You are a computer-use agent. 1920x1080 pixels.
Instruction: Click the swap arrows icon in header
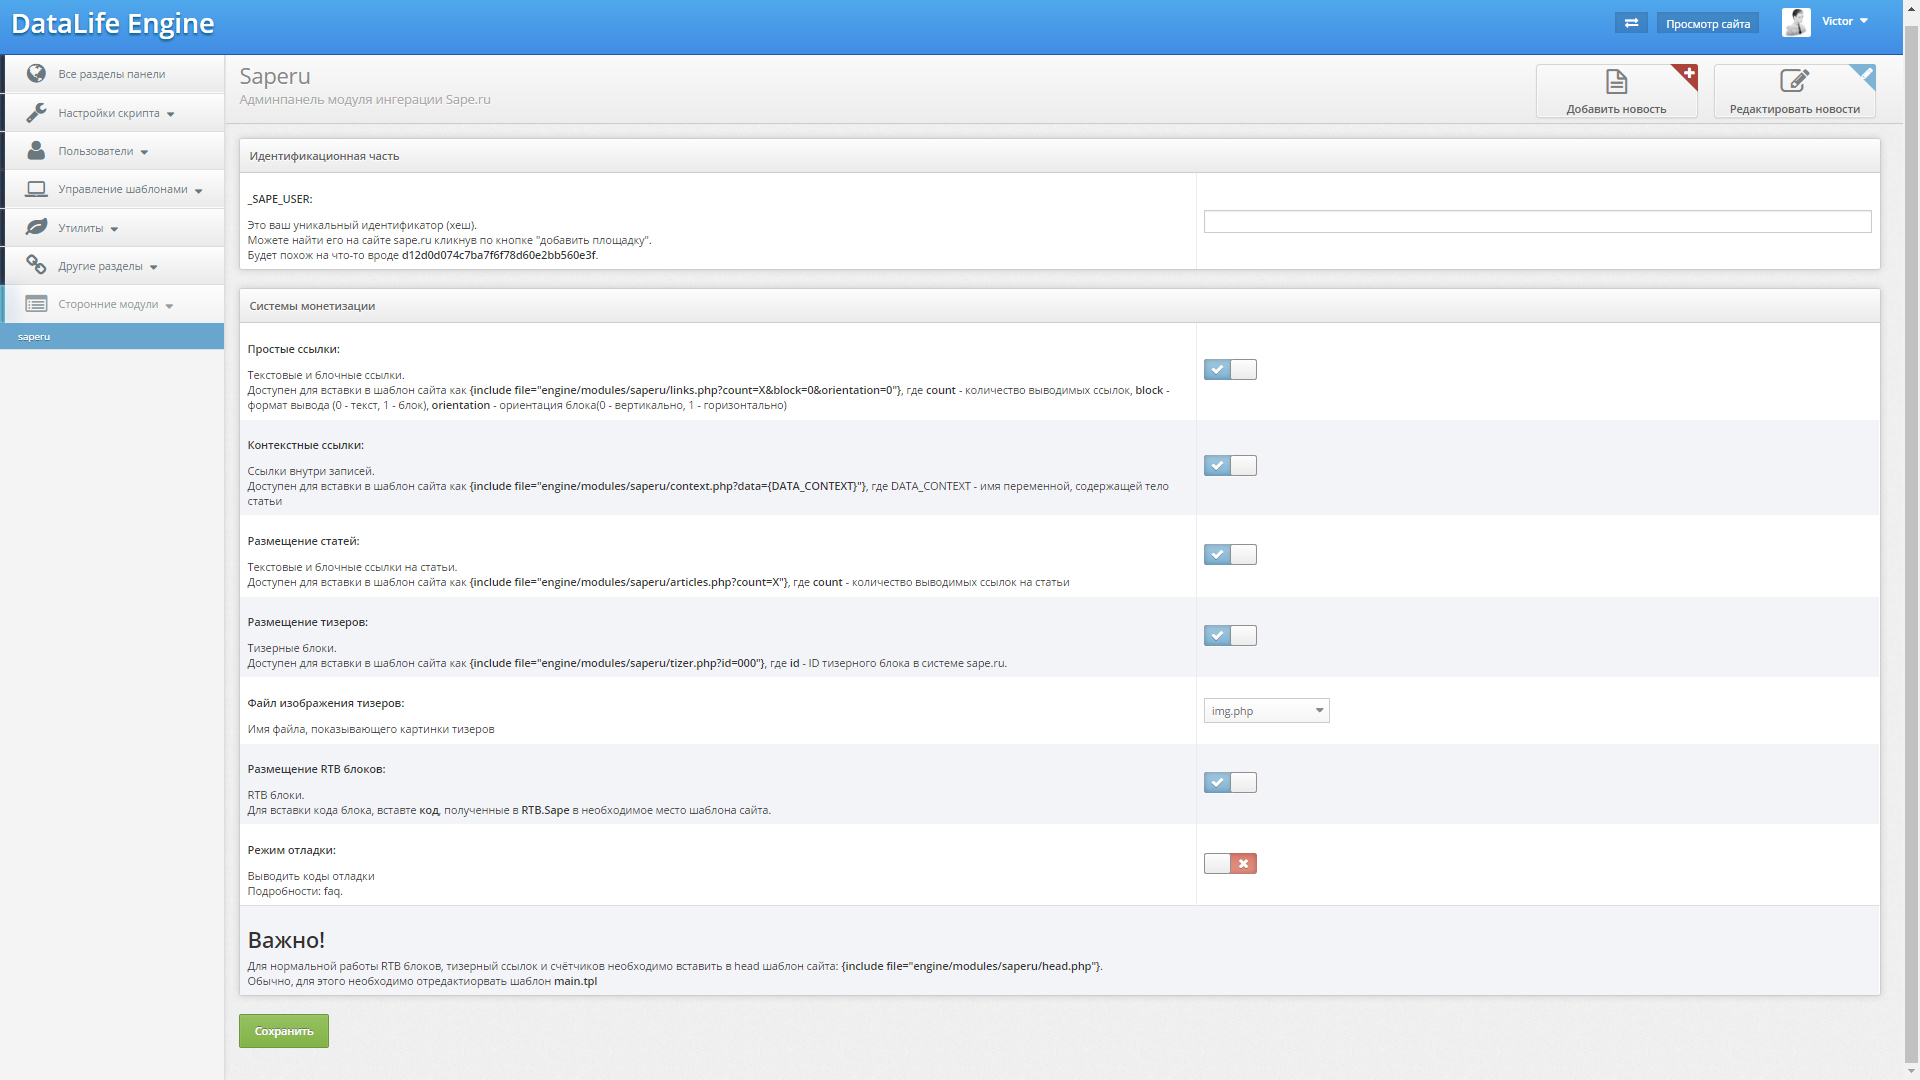(1631, 23)
